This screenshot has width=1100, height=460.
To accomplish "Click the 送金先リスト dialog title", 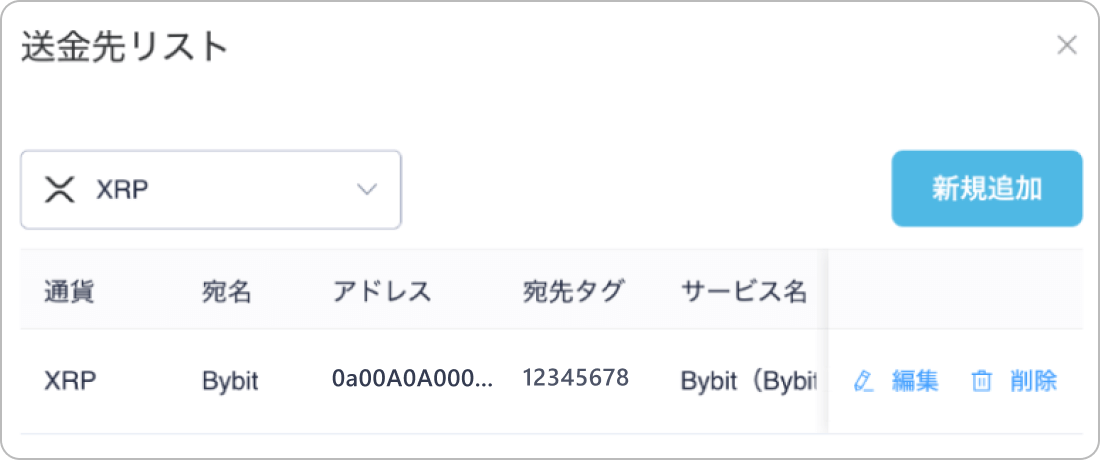I will pos(125,48).
